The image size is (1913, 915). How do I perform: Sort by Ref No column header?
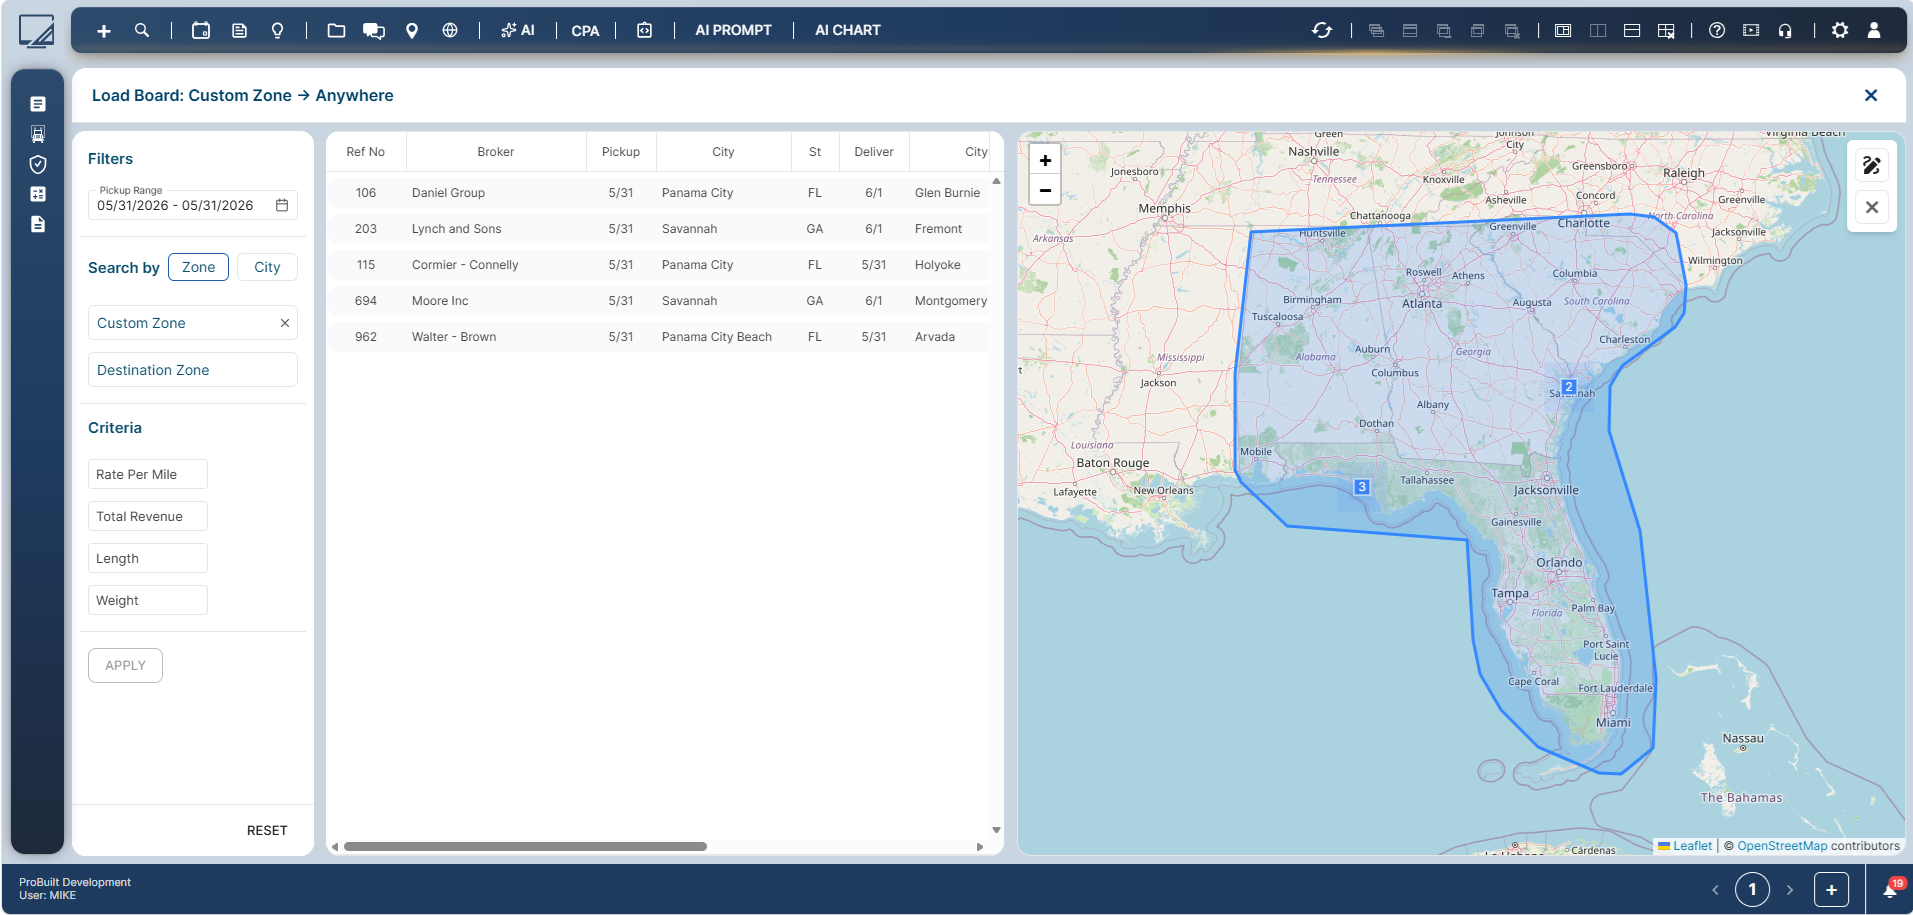coord(366,152)
